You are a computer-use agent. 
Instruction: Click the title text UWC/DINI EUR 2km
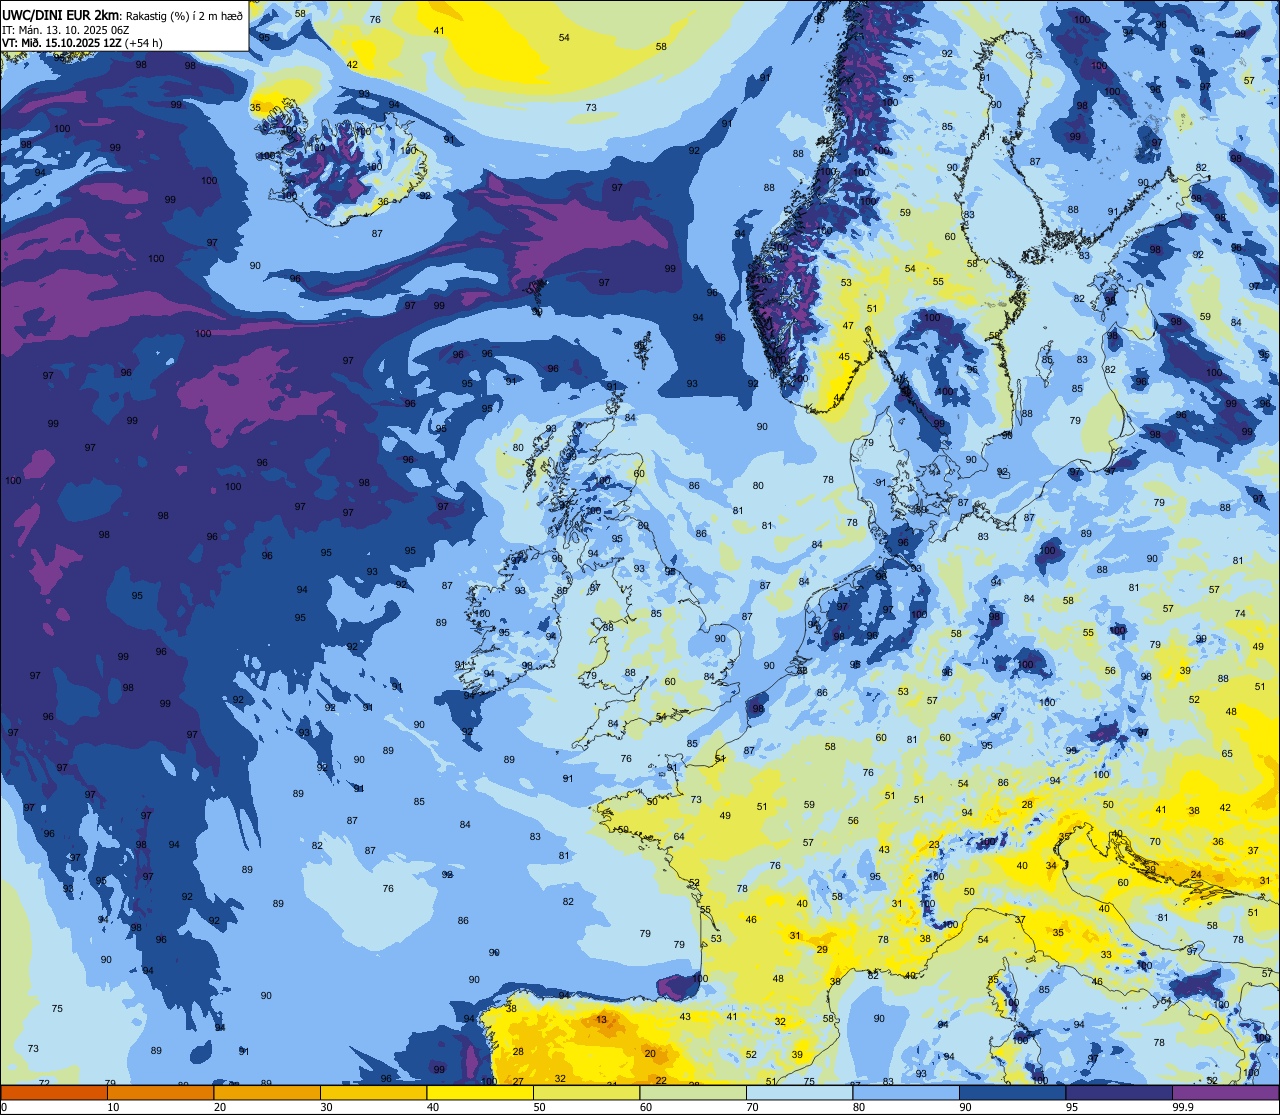[x=61, y=15]
